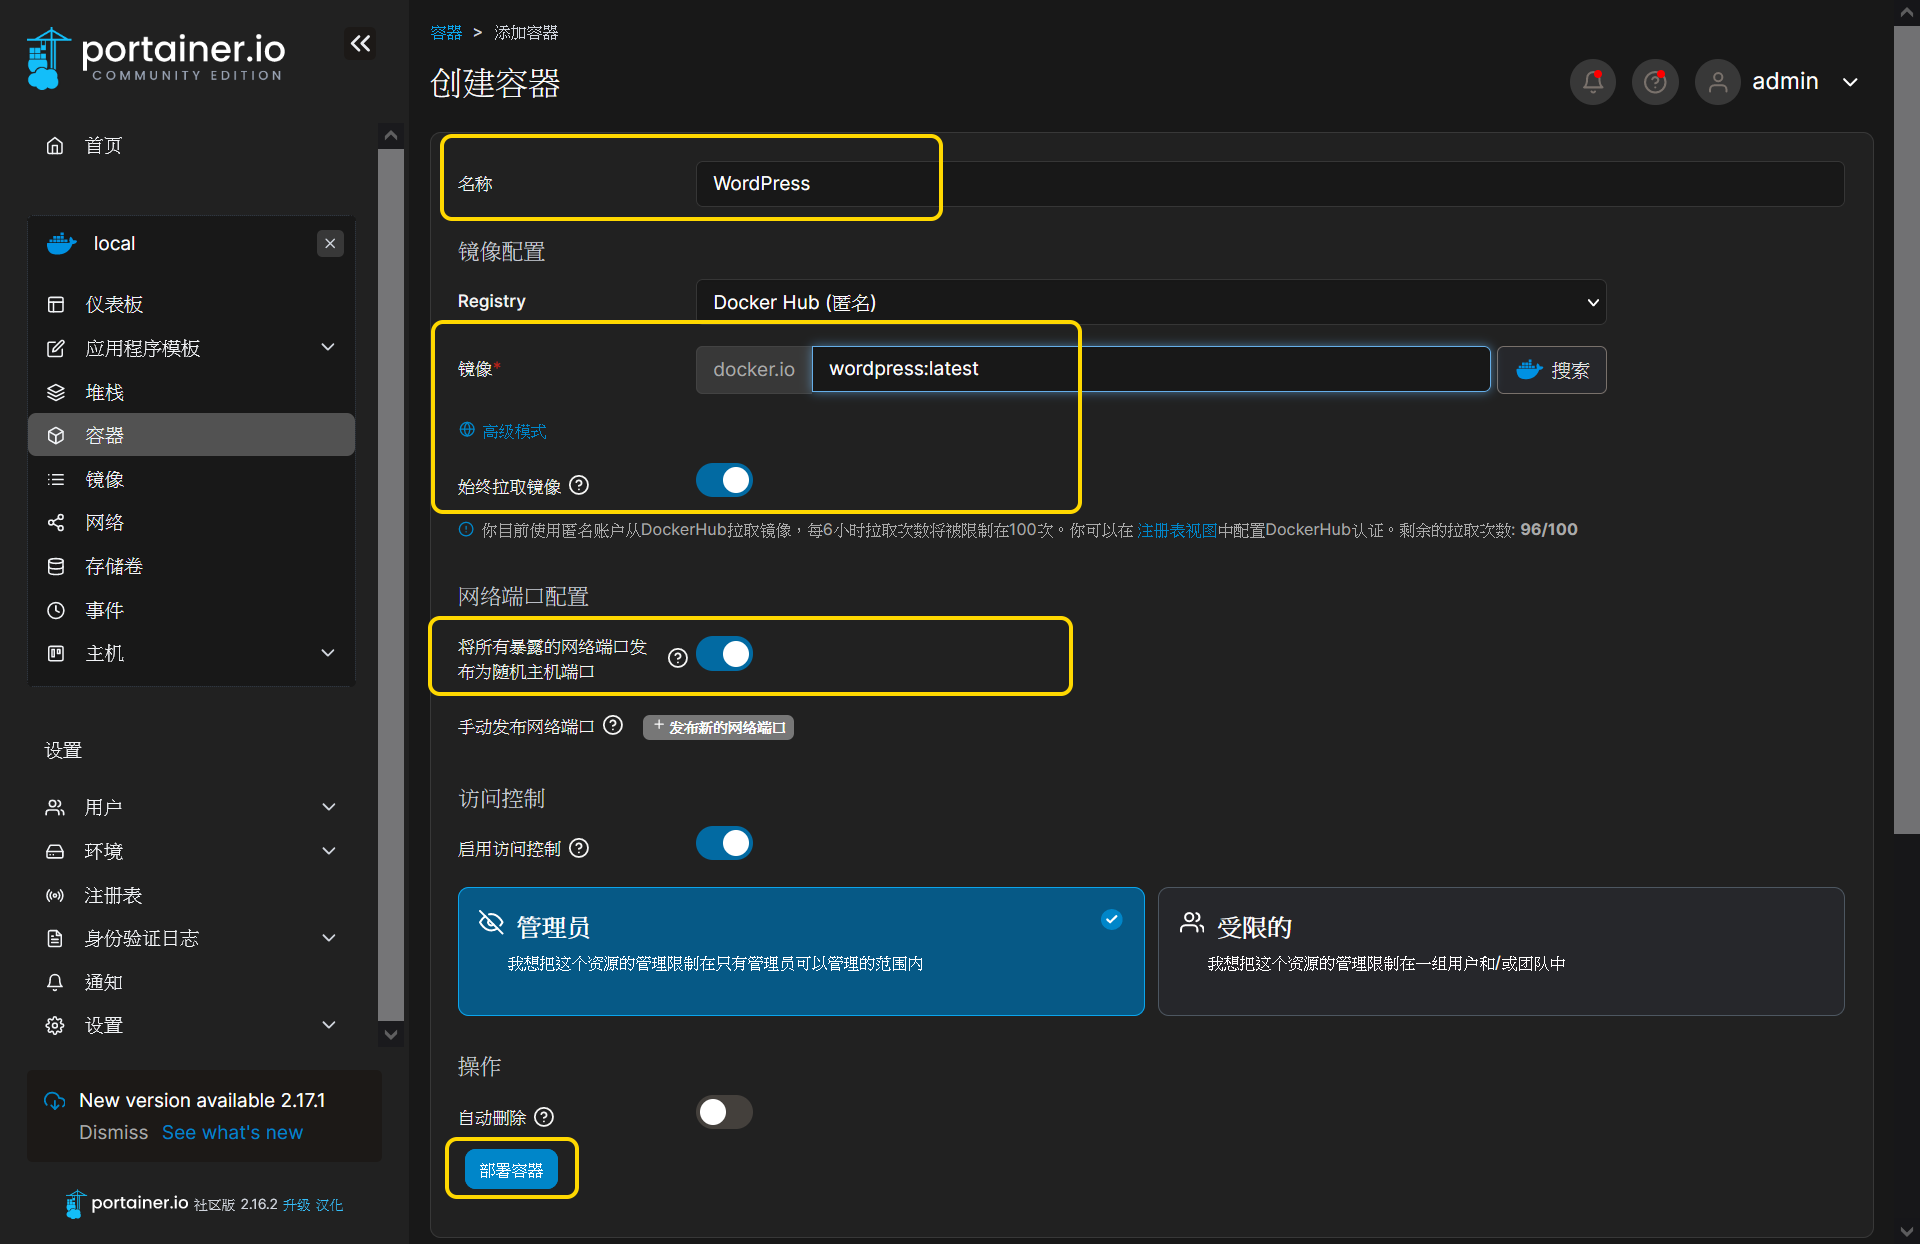
Task: Click the Portainer.io logo
Action: coord(156,58)
